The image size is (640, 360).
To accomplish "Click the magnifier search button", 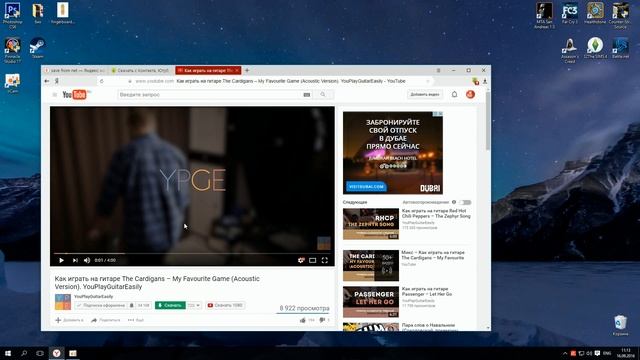I will pyautogui.click(x=323, y=95).
